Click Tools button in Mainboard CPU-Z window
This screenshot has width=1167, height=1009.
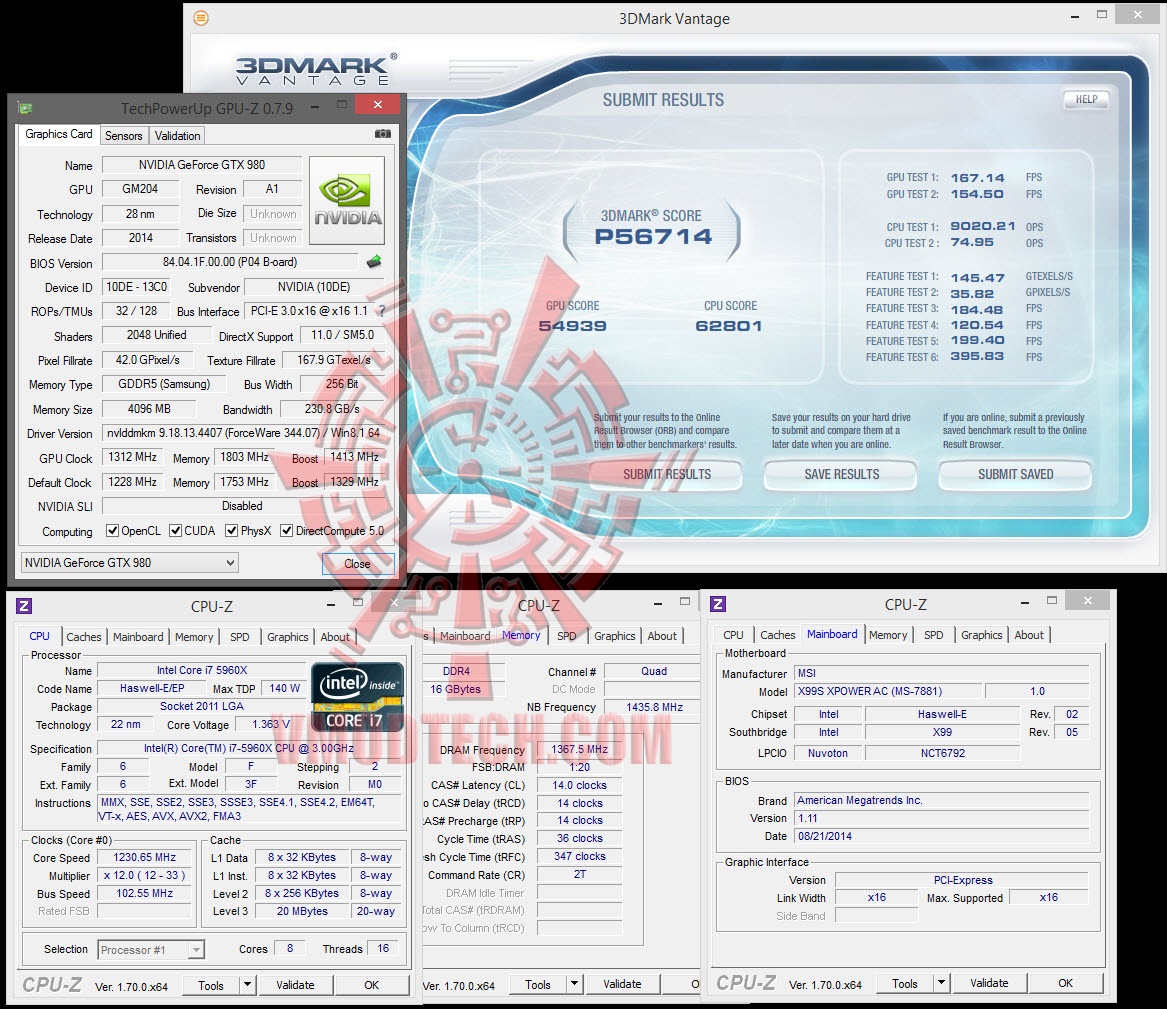905,983
